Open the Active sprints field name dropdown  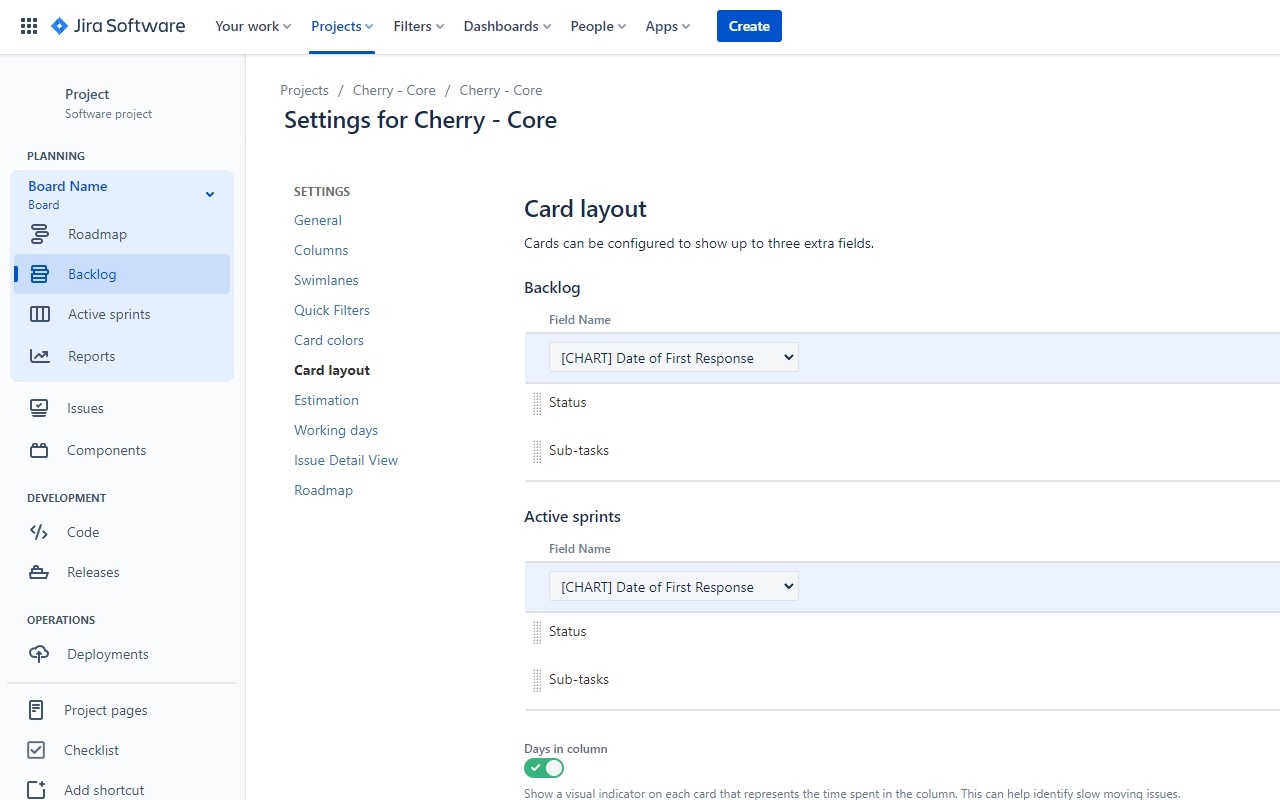(673, 586)
